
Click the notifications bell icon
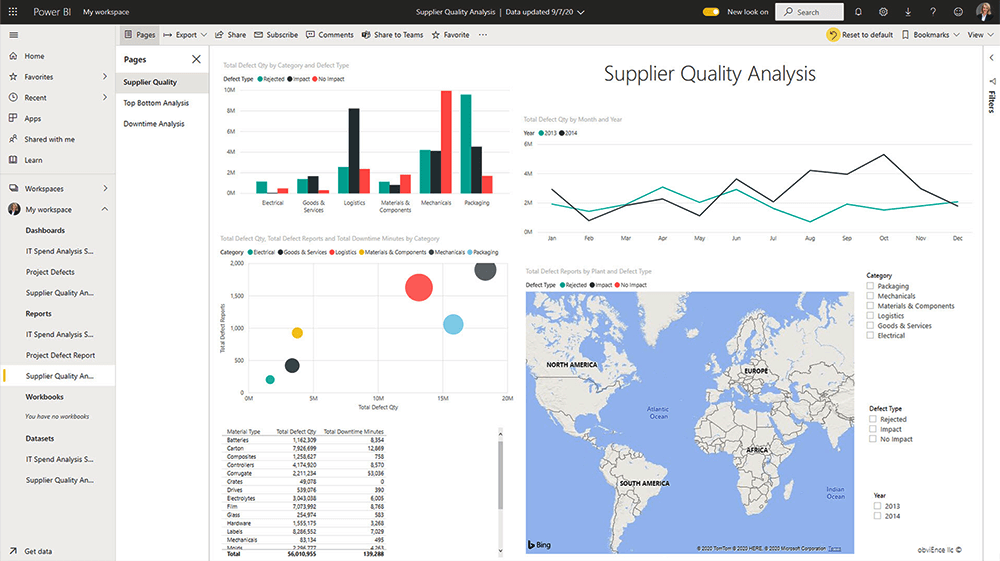click(858, 12)
